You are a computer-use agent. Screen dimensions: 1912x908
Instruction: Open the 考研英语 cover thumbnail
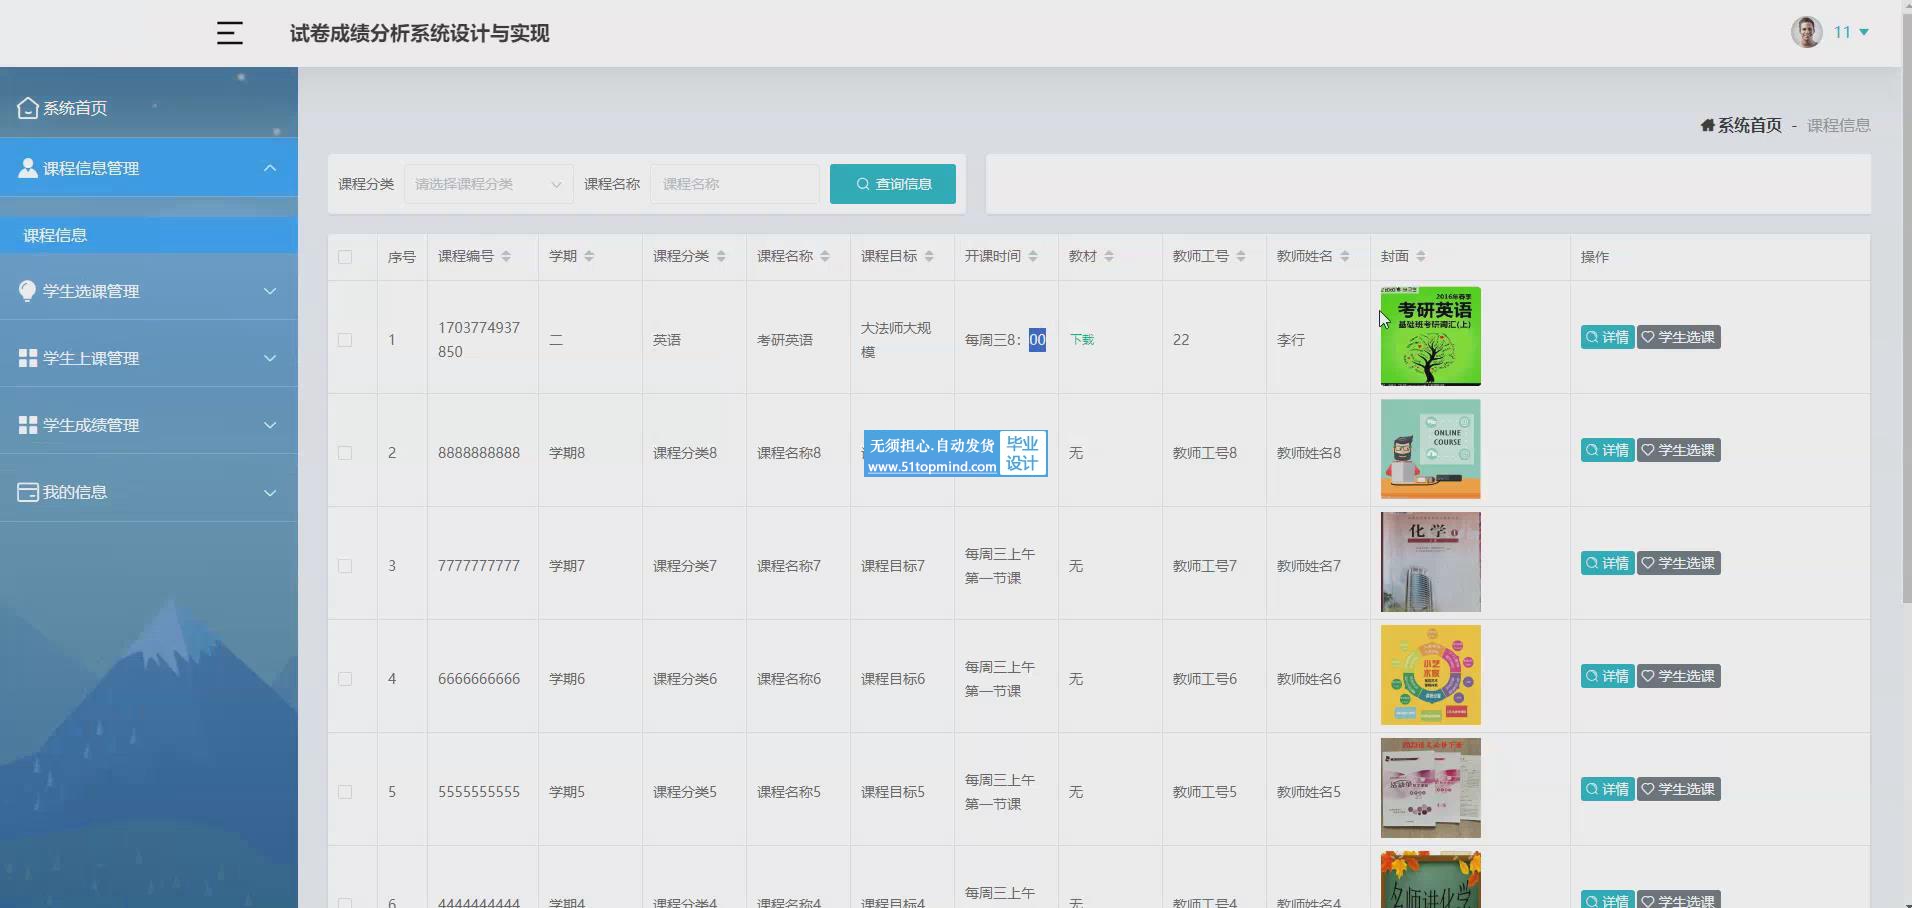click(x=1431, y=336)
